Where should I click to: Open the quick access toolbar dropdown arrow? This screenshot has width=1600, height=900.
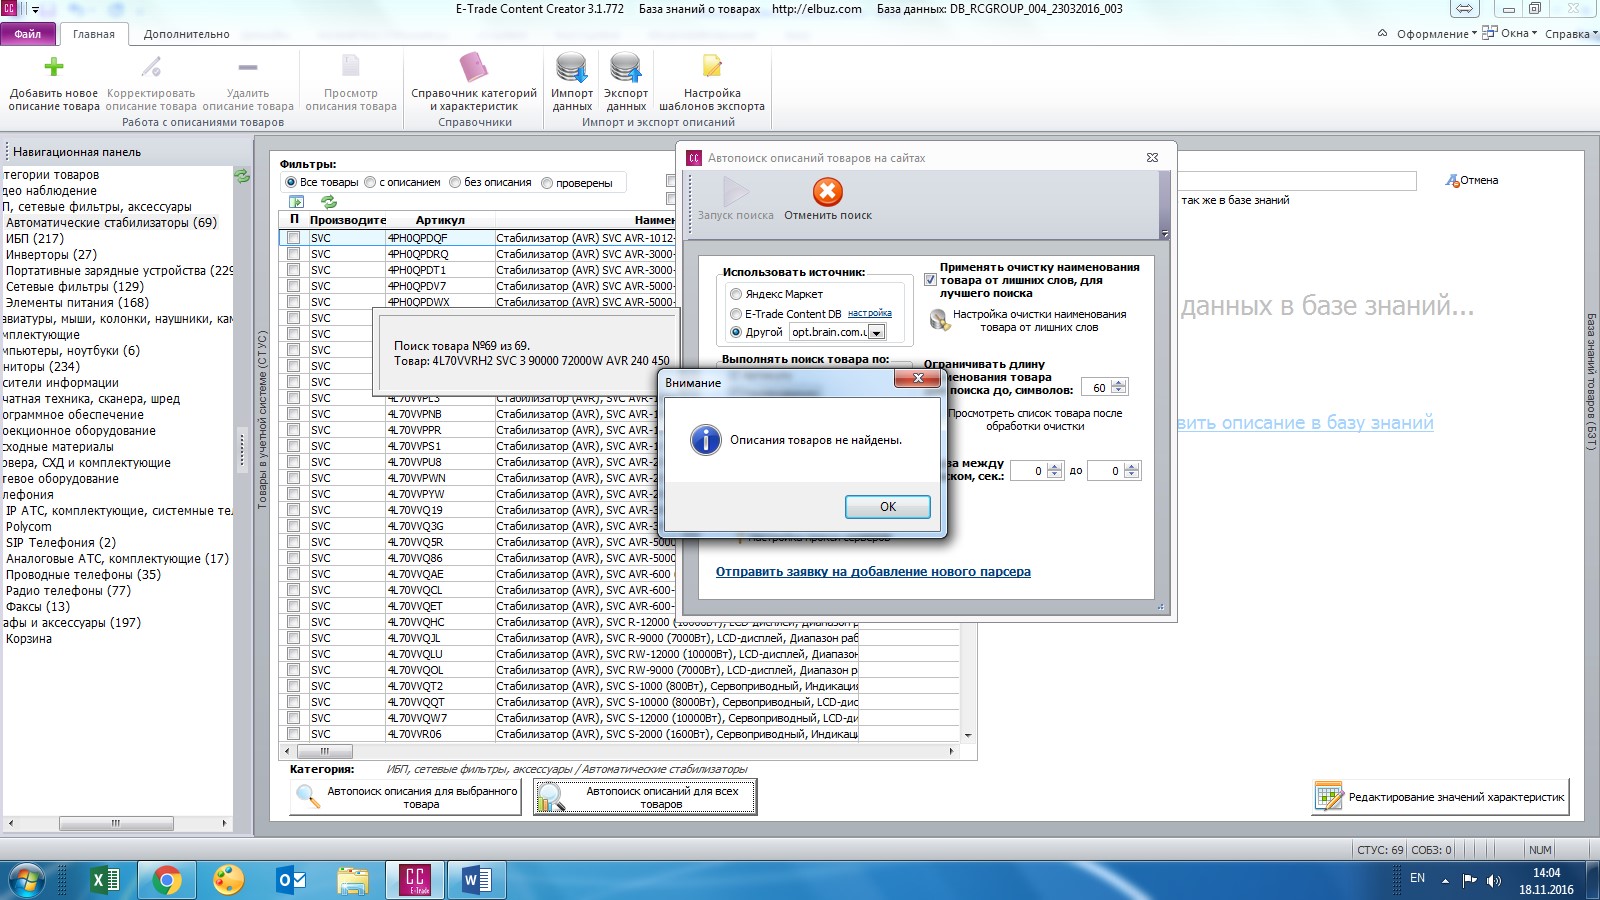pos(35,9)
